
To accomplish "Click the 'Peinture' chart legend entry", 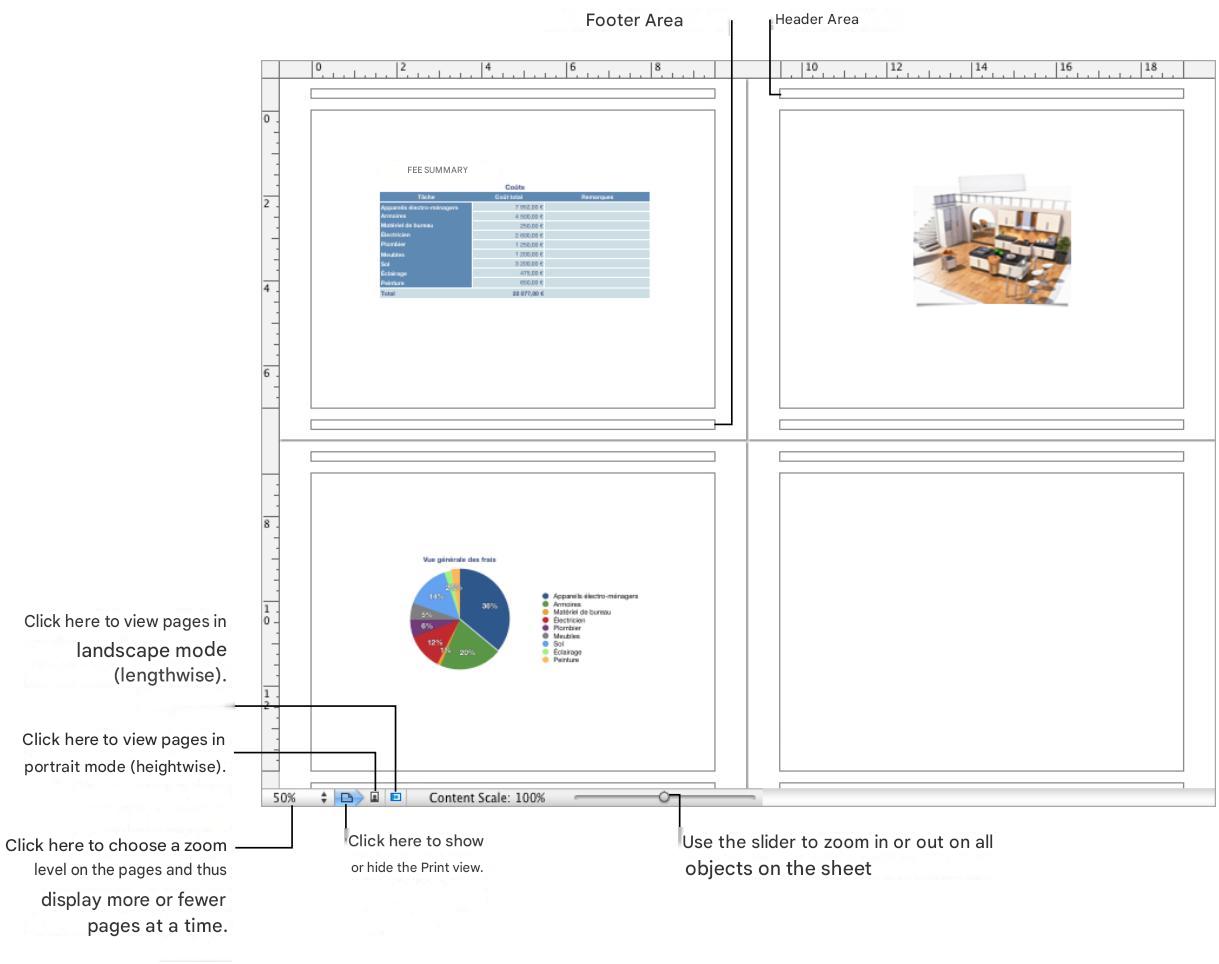I will coord(562,660).
